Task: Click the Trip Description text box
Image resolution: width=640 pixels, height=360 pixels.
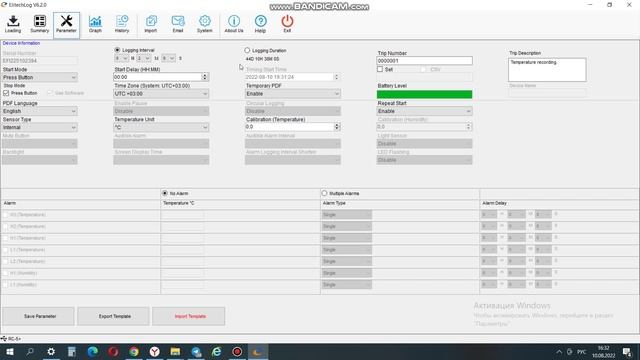Action: click(x=547, y=69)
